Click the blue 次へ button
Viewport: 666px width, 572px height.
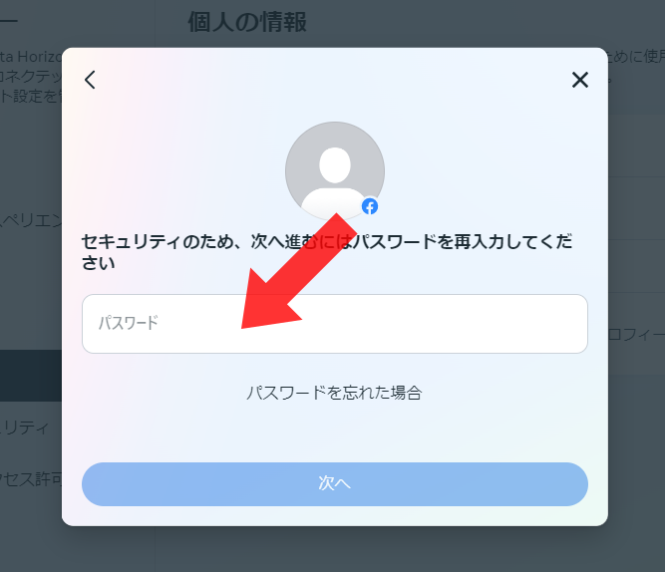click(335, 484)
